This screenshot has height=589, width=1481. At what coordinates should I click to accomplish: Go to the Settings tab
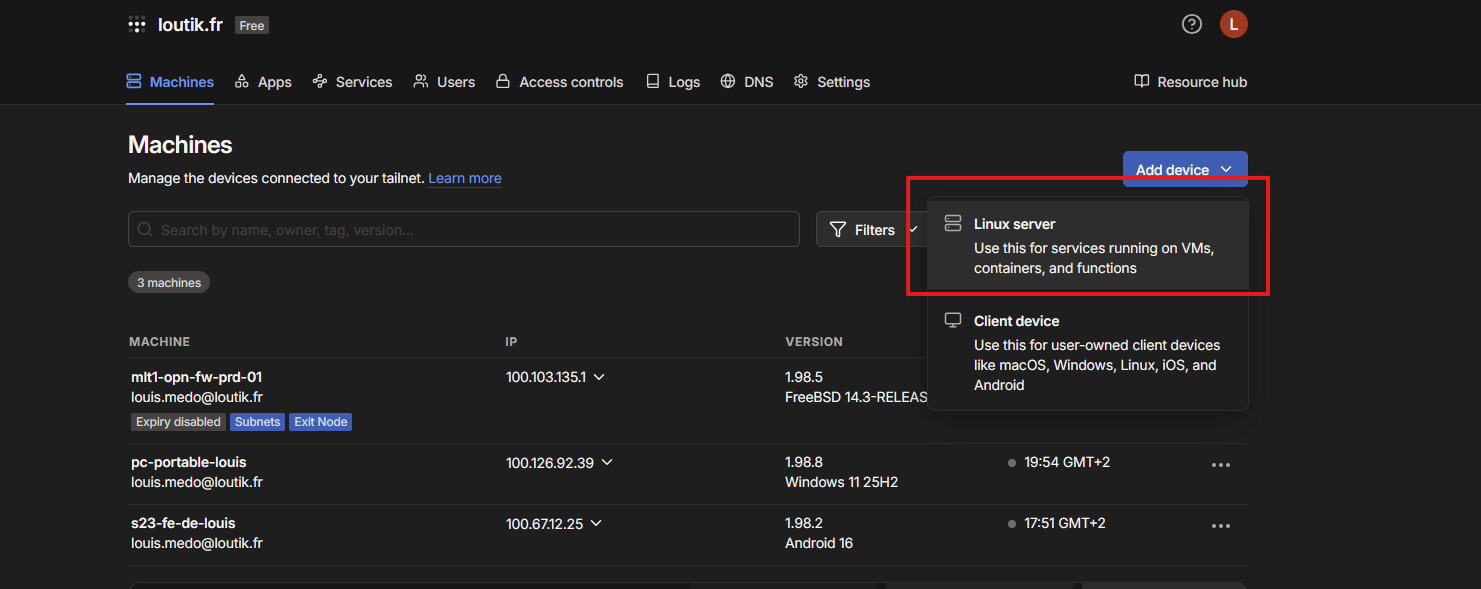click(x=832, y=82)
